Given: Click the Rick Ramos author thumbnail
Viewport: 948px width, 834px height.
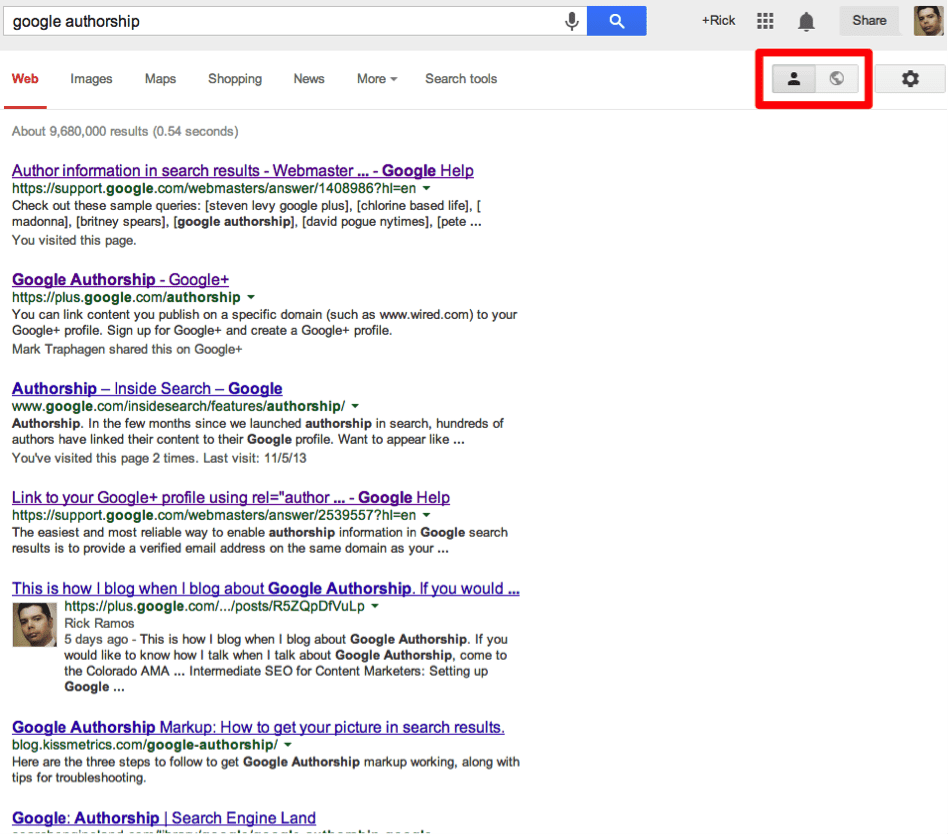Looking at the screenshot, I should click(34, 625).
